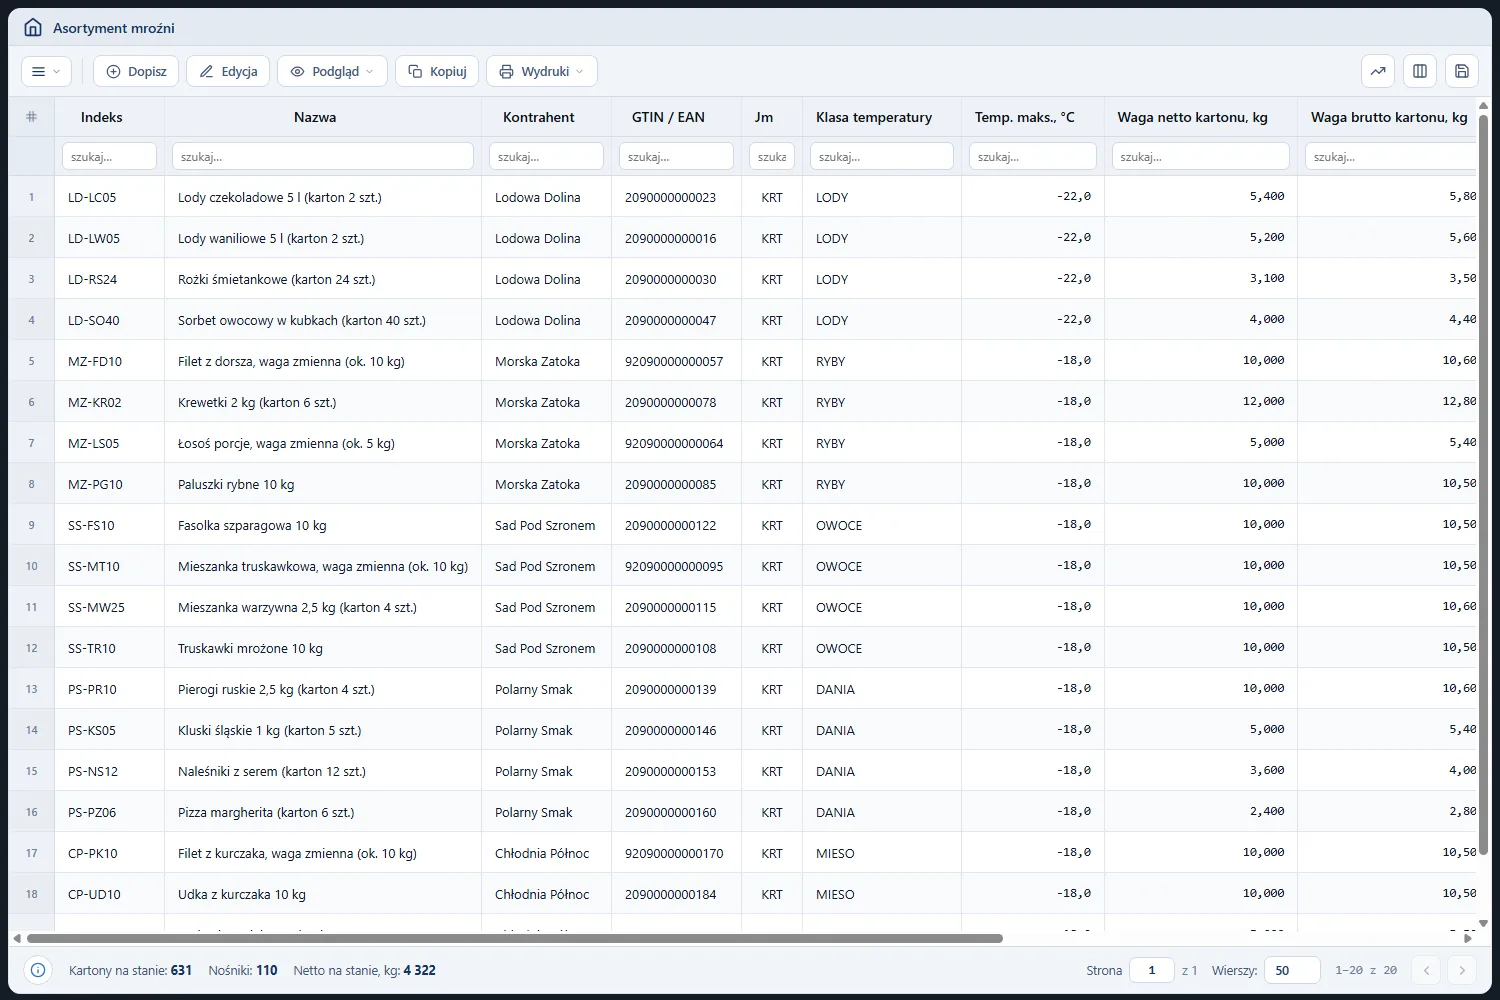Go to the previous page arrow
Viewport: 1500px width, 1000px height.
(x=1427, y=970)
